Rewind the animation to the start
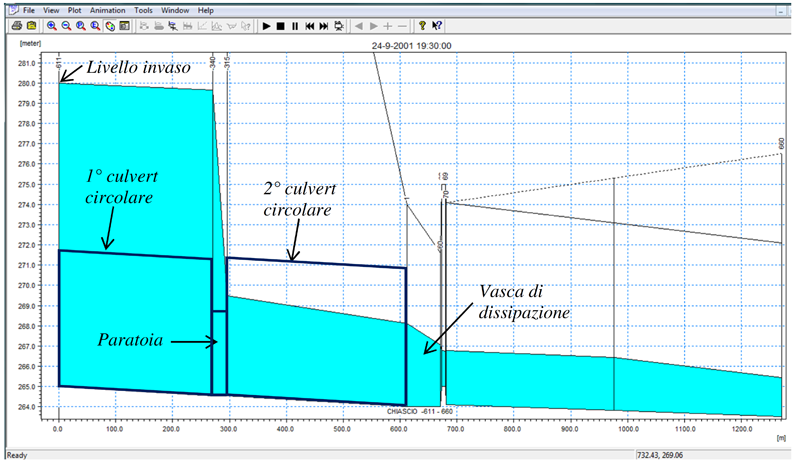800x461 pixels. (310, 25)
